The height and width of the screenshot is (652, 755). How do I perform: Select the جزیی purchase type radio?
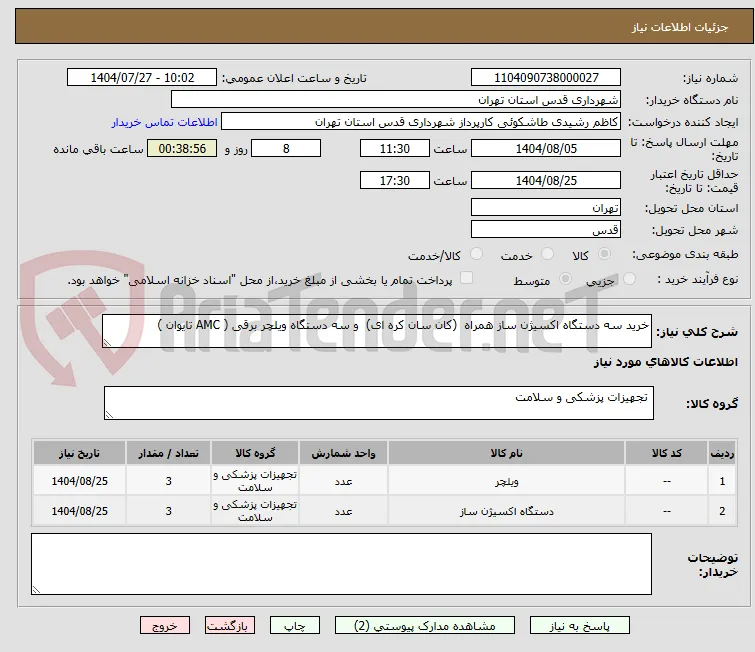629,279
